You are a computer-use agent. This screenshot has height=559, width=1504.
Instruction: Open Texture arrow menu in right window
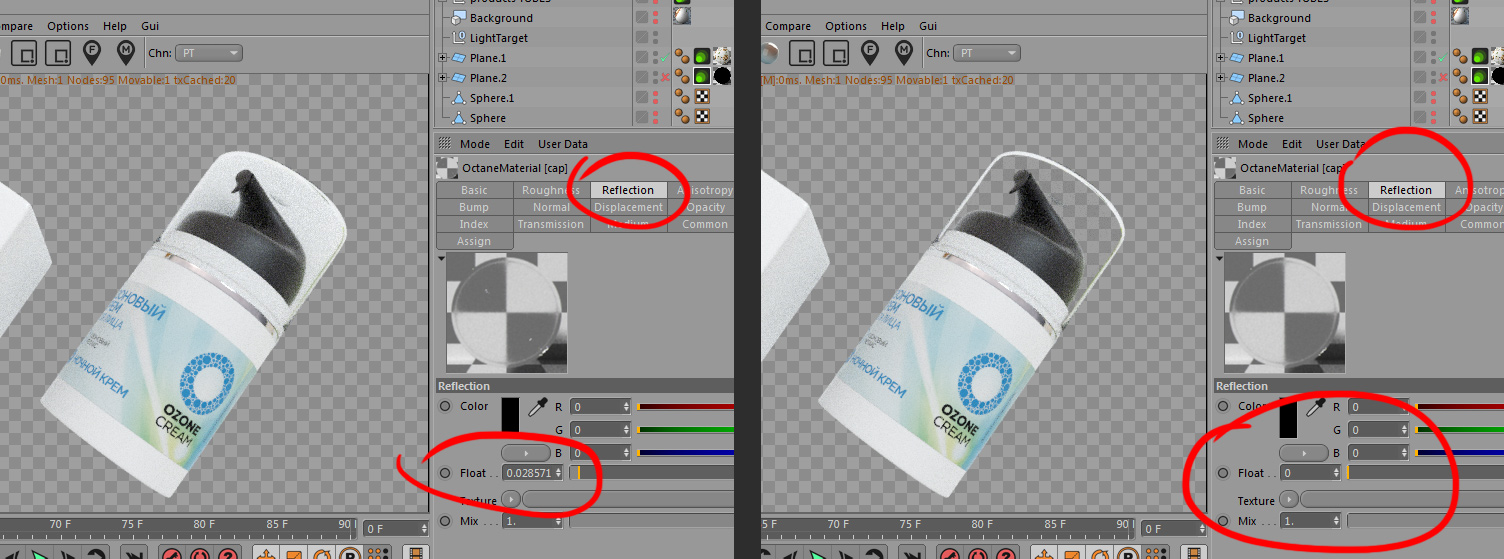click(1289, 498)
